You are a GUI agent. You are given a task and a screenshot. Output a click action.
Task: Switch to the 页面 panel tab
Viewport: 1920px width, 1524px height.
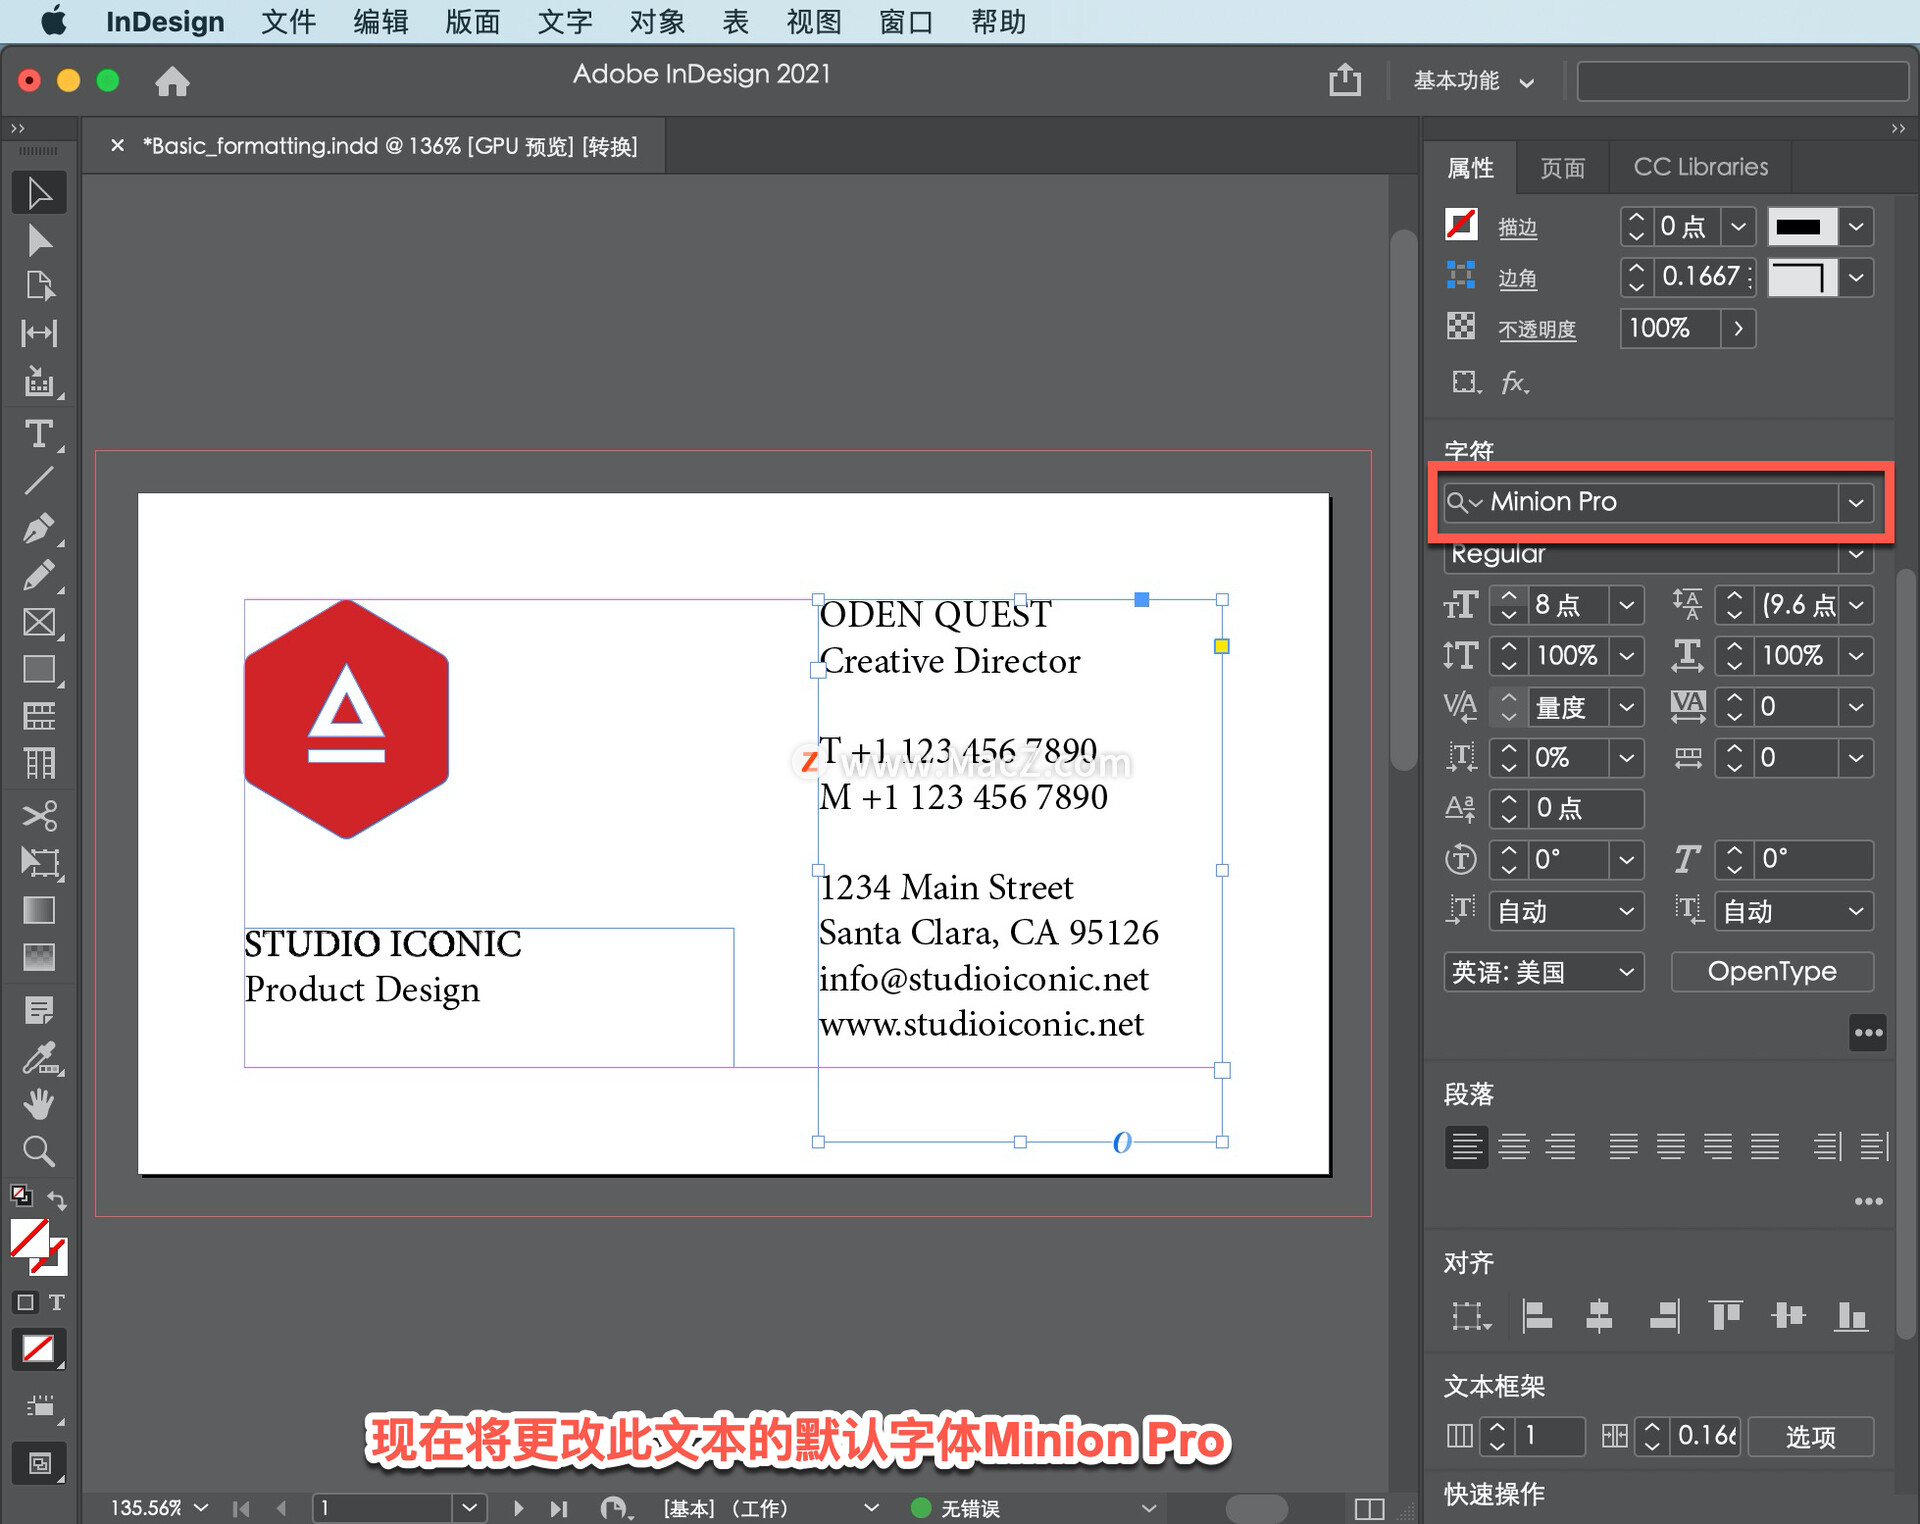tap(1563, 167)
